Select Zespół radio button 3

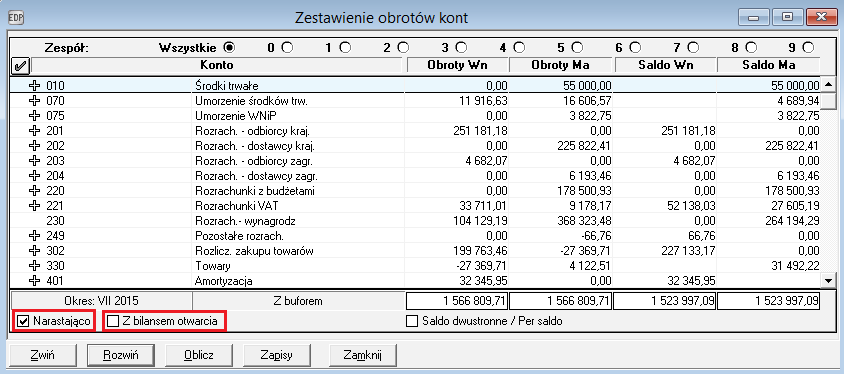click(x=461, y=48)
